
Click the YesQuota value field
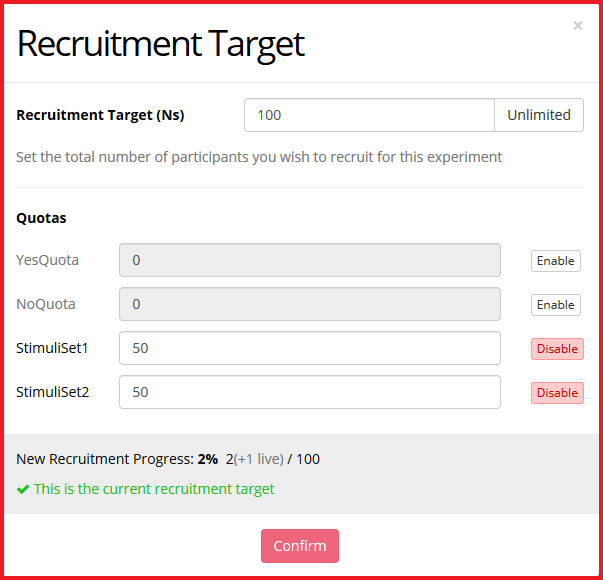click(x=309, y=260)
